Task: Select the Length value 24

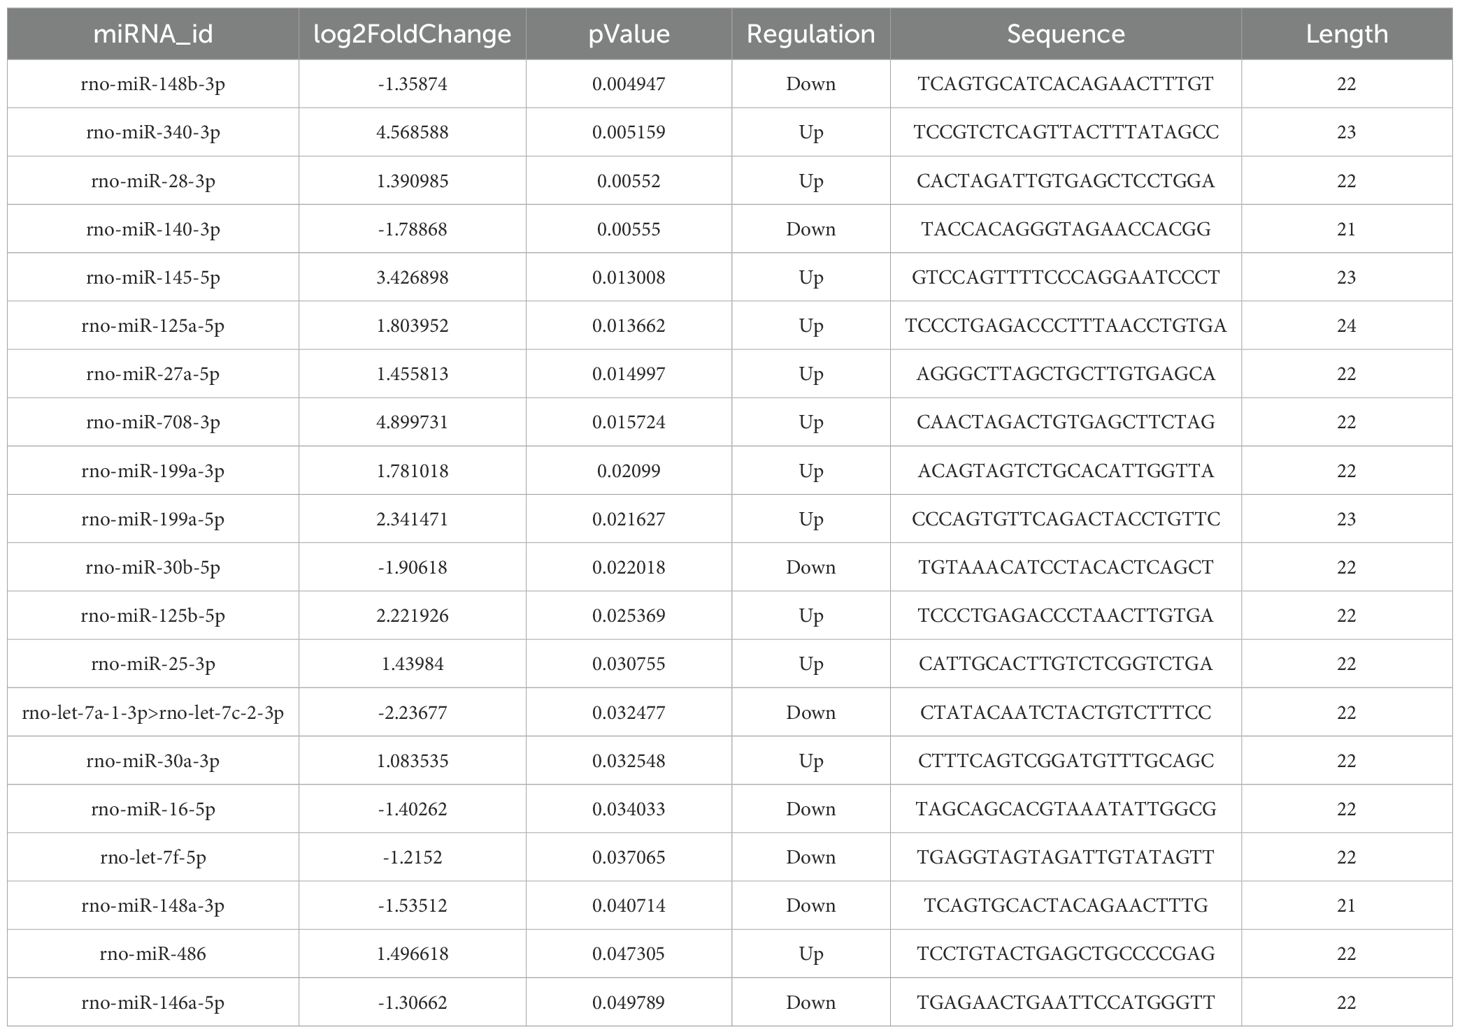Action: pyautogui.click(x=1346, y=326)
